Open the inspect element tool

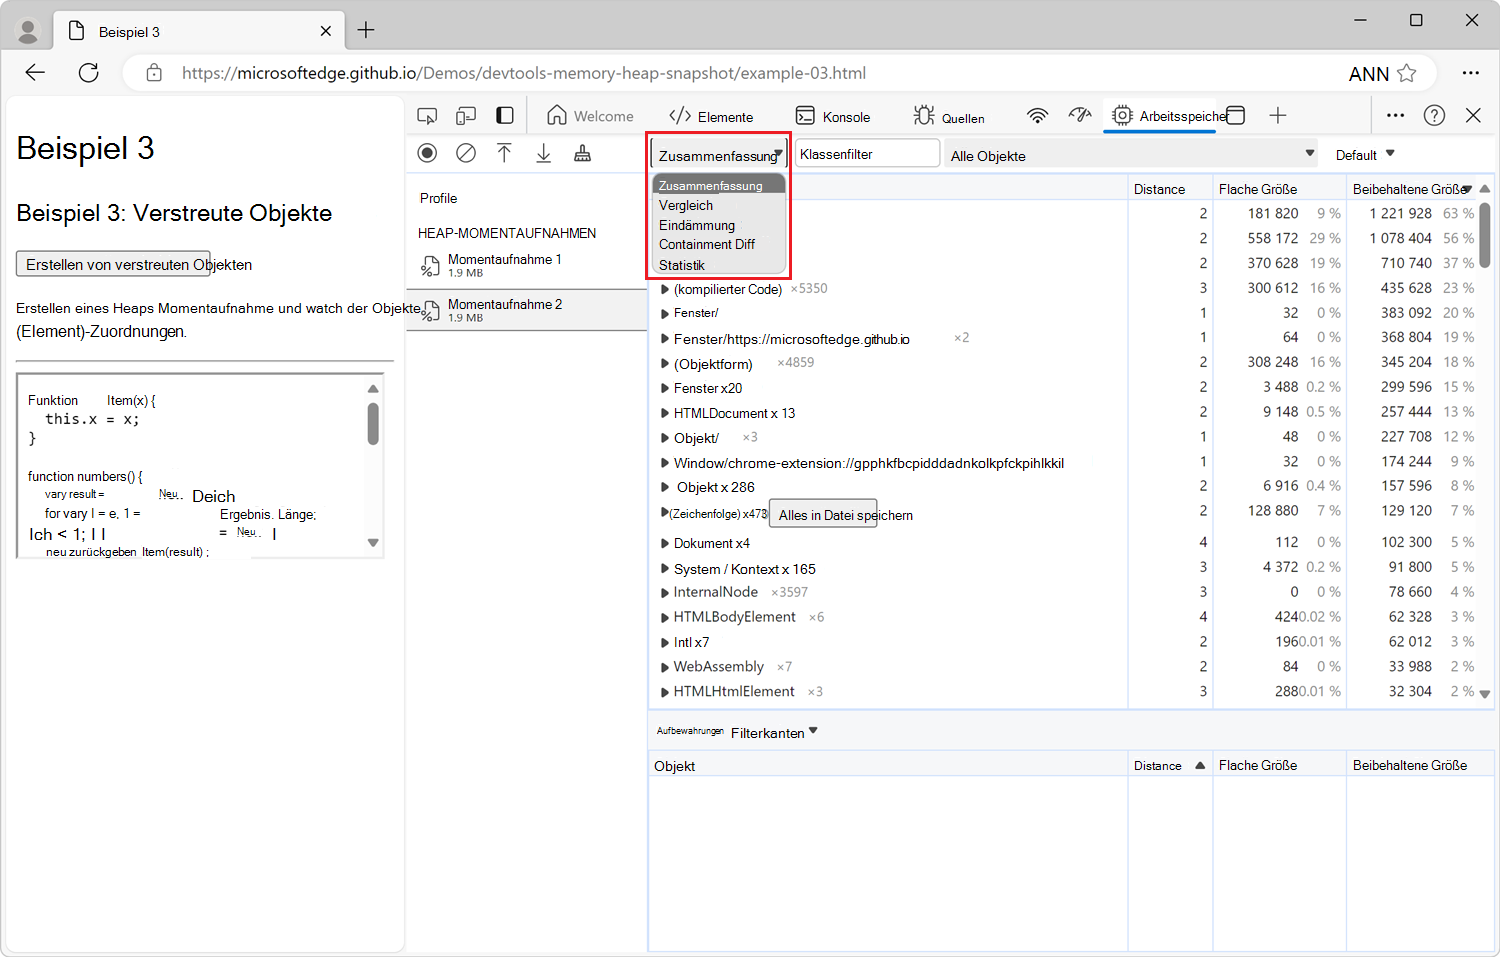point(427,116)
